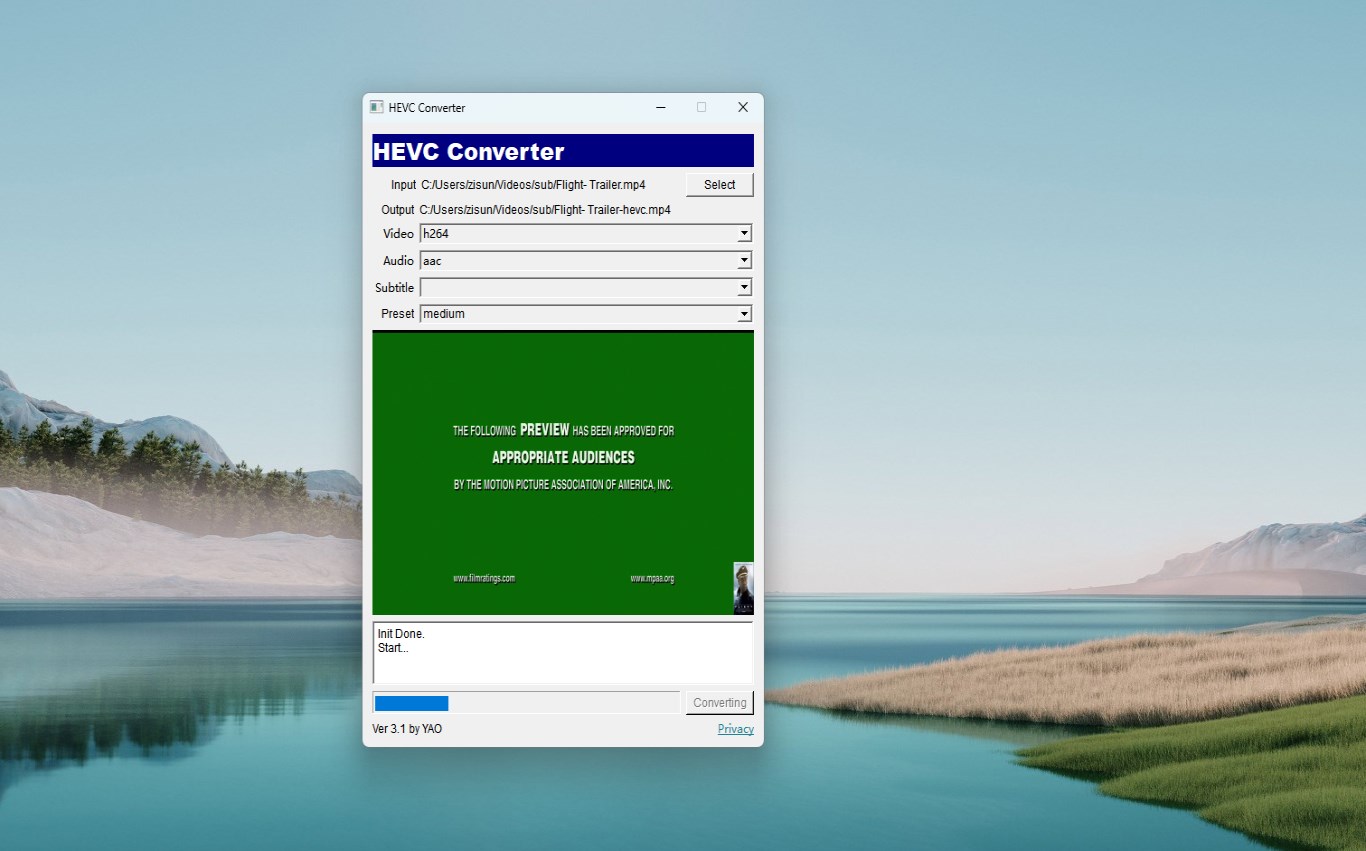Click the Converting button
The width and height of the screenshot is (1366, 851).
(719, 702)
